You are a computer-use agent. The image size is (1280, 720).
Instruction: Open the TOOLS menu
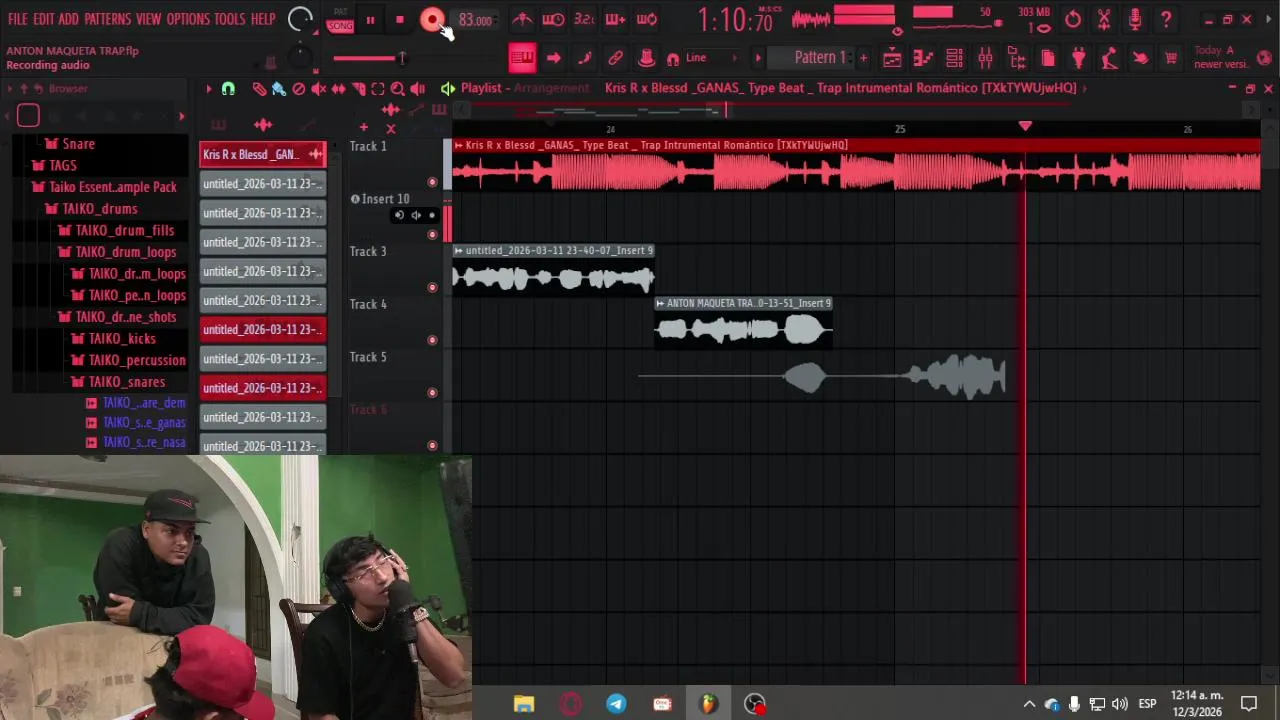pyautogui.click(x=229, y=19)
